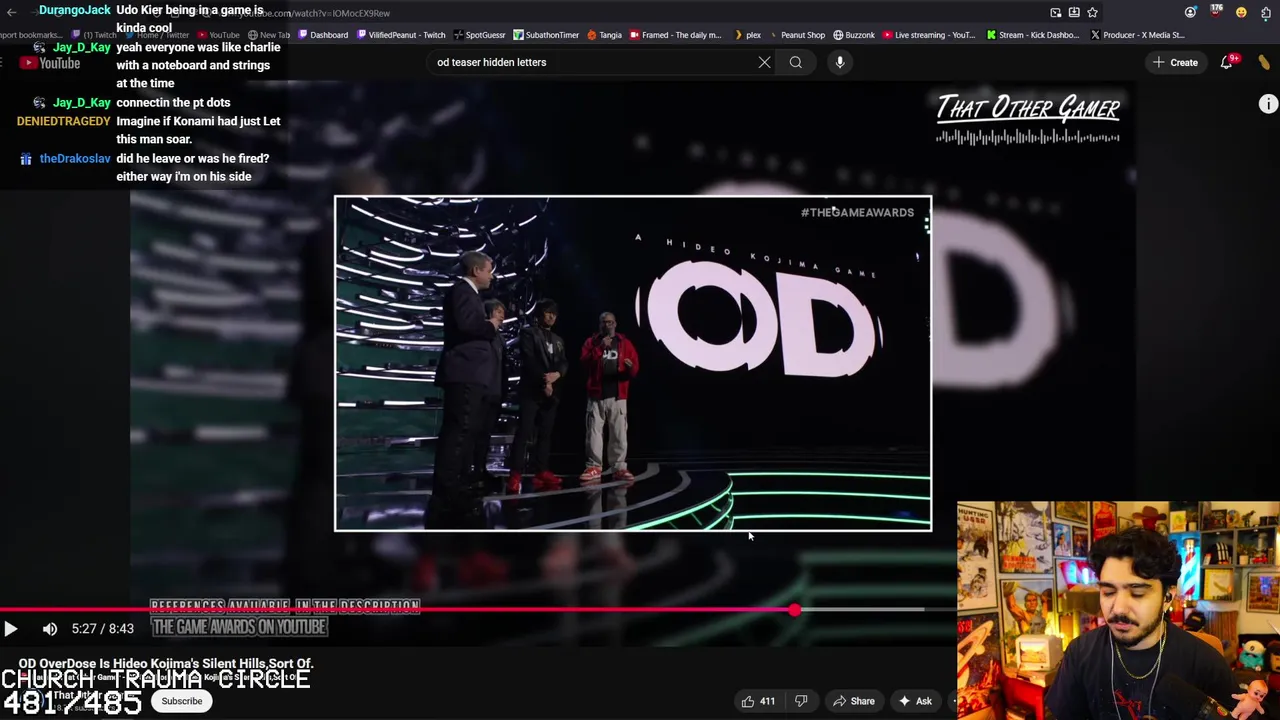Click theDrakoslav username in chat overlay

click(x=75, y=158)
